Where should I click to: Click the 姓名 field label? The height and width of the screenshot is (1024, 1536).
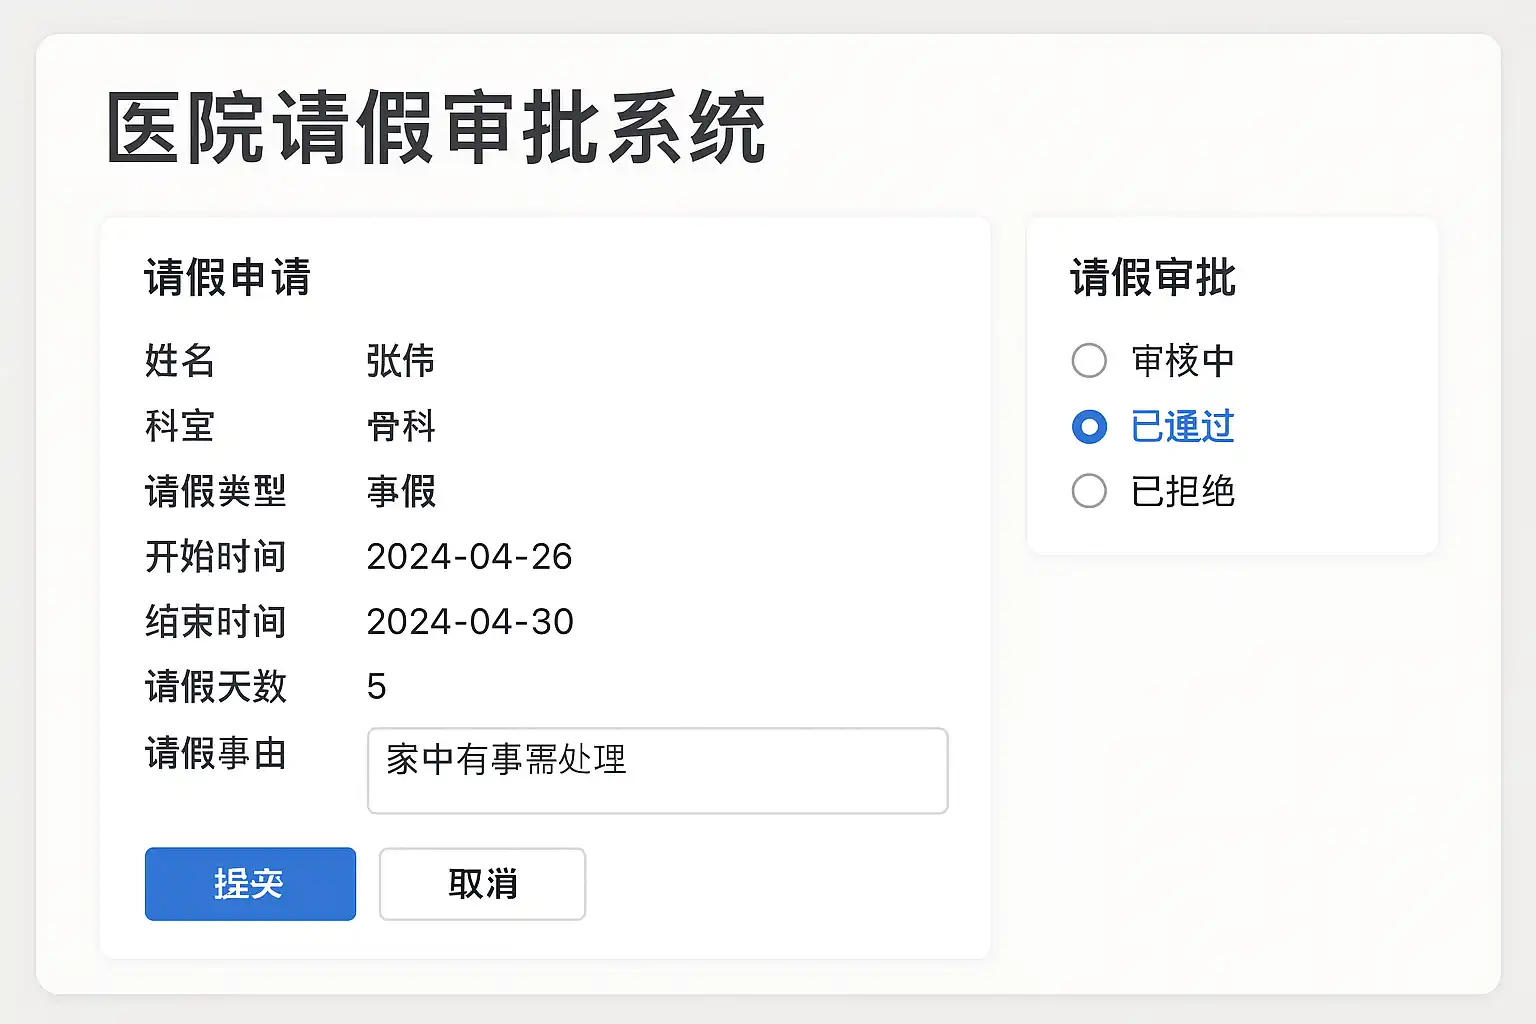coord(180,361)
